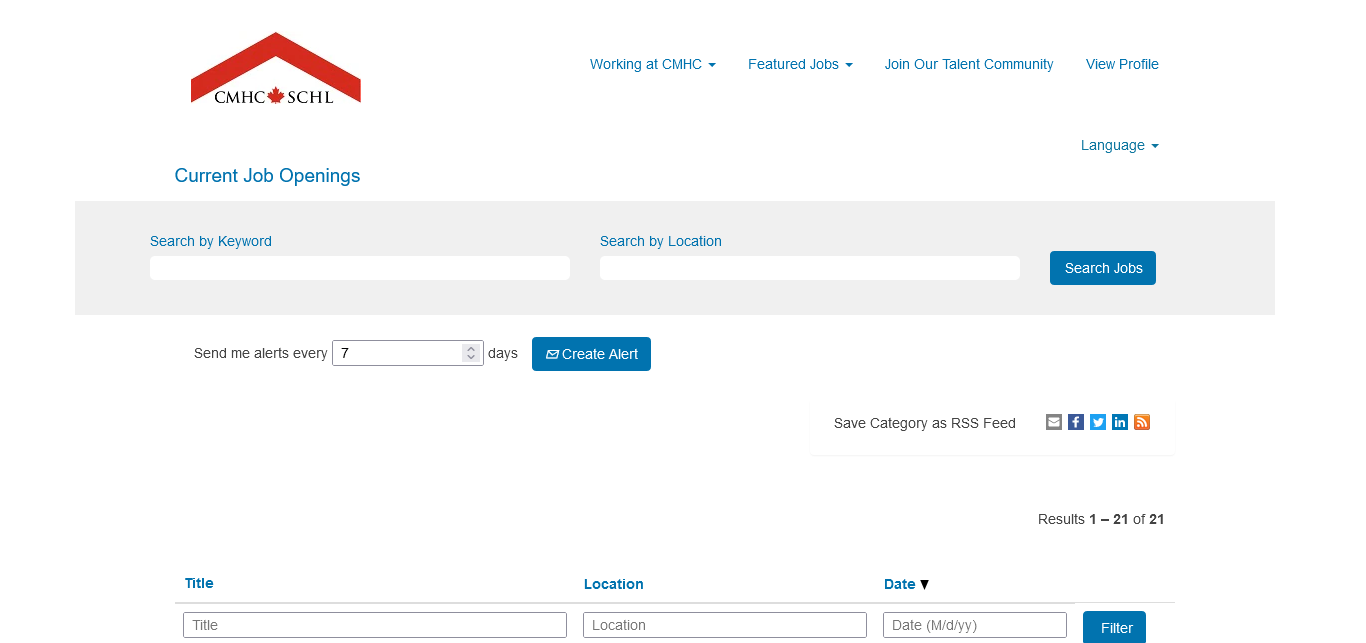Expand the Working at CMHC menu
The image size is (1366, 643).
point(652,64)
